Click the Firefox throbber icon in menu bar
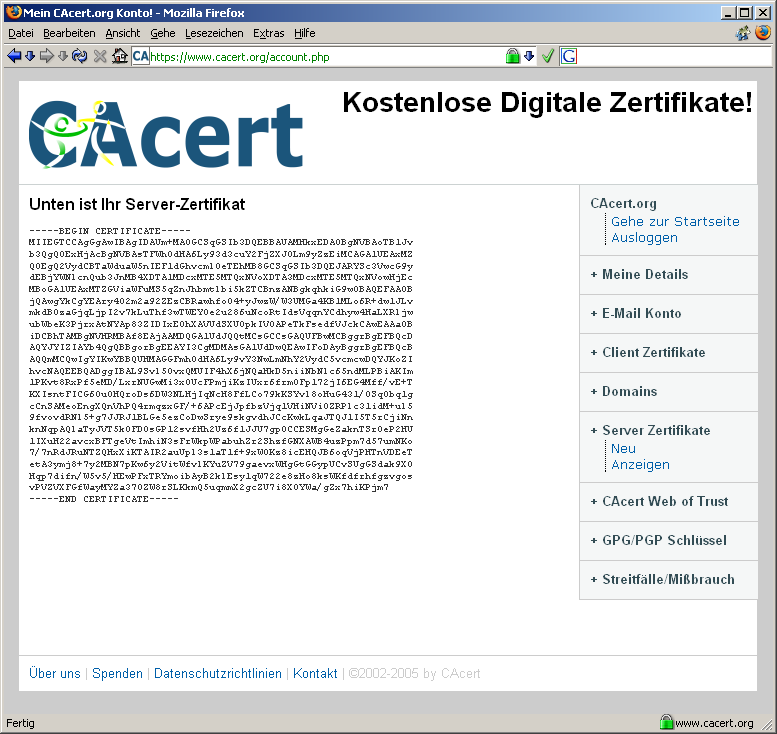 pos(763,33)
